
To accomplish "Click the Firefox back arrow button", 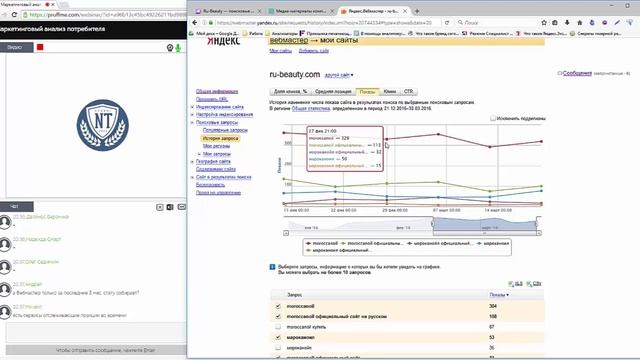I will pyautogui.click(x=195, y=22).
